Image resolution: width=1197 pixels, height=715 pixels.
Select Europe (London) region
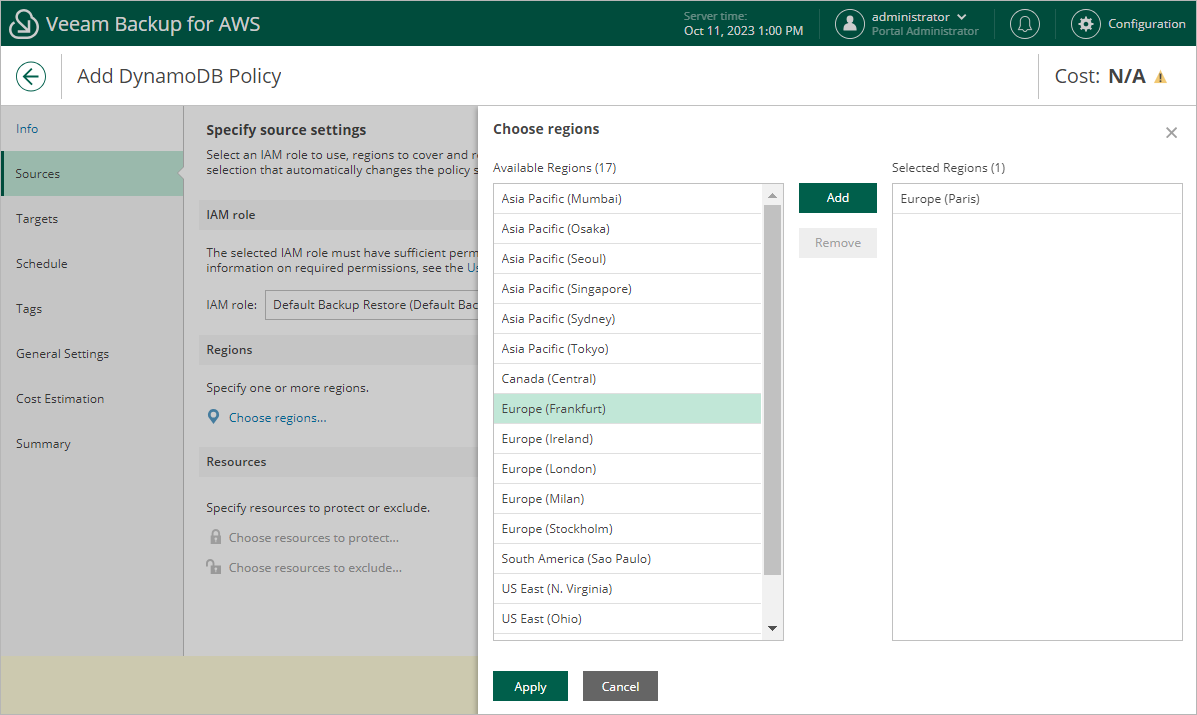pyautogui.click(x=628, y=469)
